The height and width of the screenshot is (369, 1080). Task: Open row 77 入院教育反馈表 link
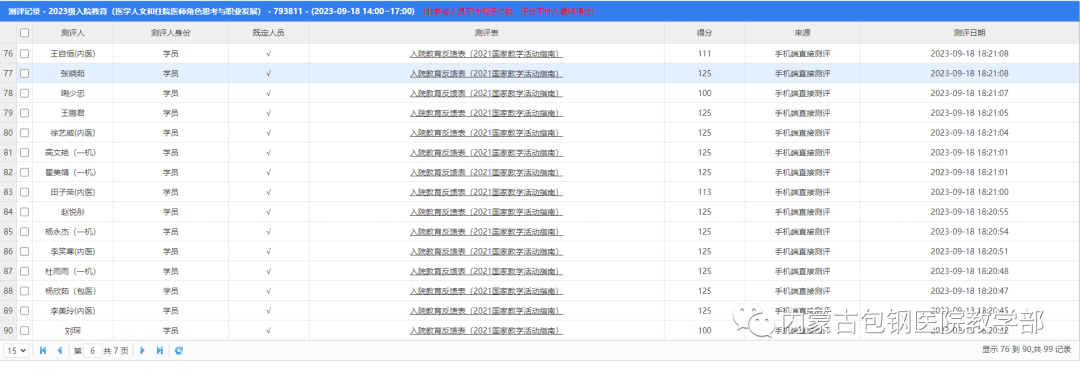(486, 73)
